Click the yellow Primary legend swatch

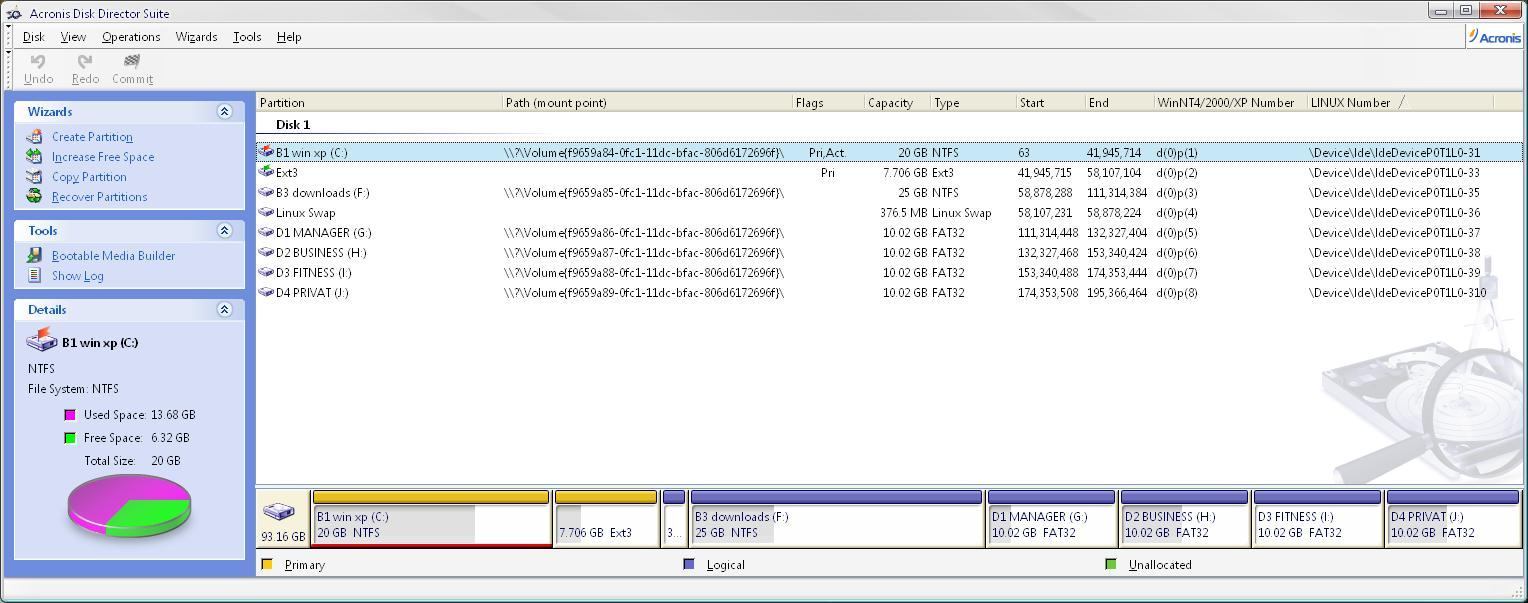267,564
